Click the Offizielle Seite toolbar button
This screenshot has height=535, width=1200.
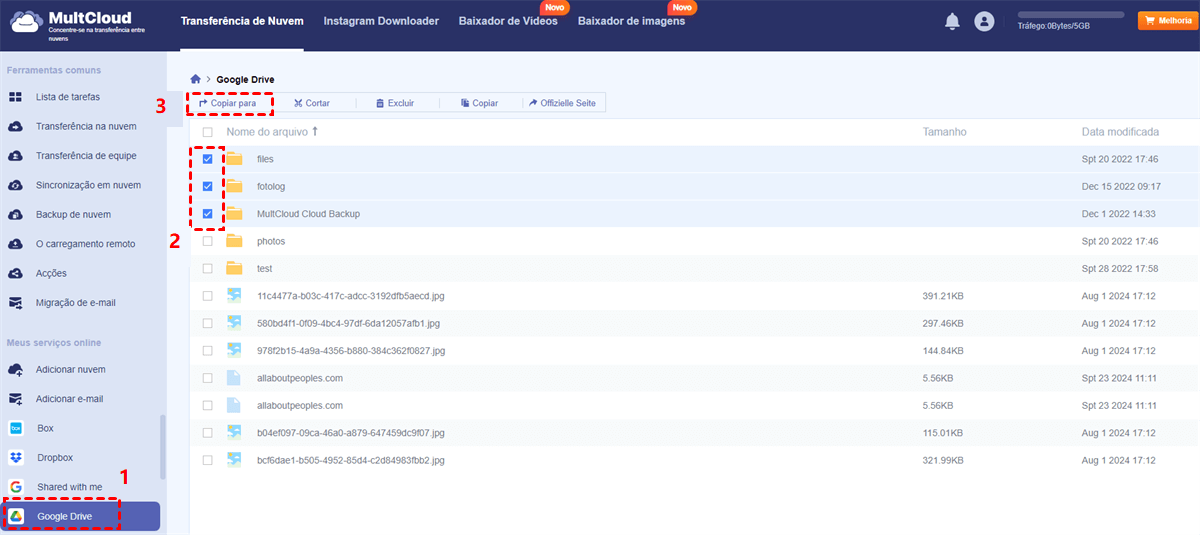pos(562,103)
